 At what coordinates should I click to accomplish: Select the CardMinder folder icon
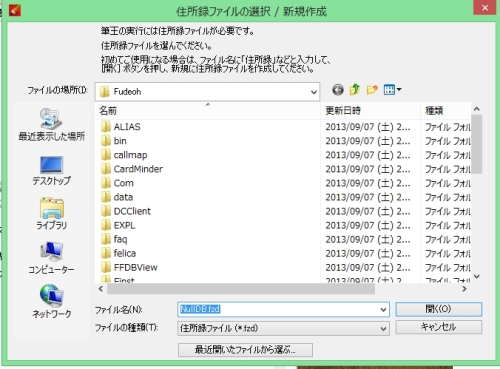106,169
